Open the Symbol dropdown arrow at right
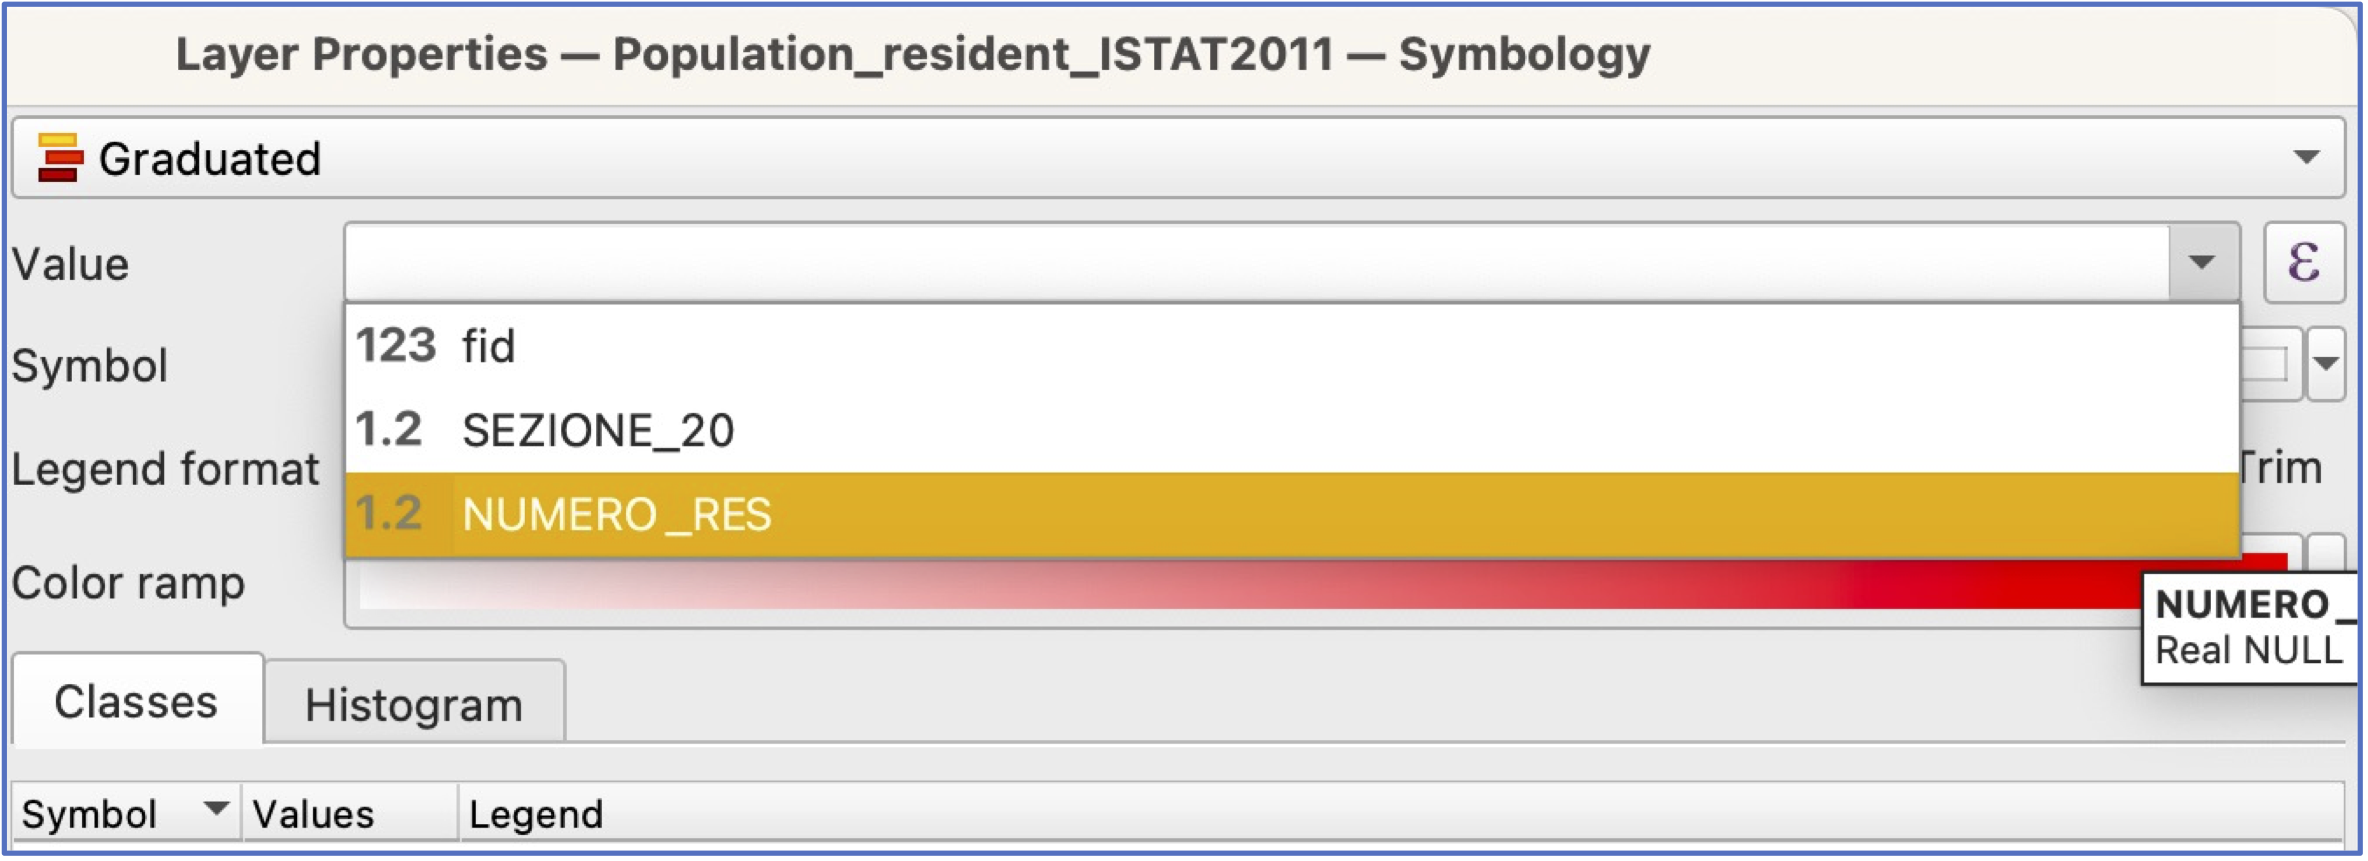The height and width of the screenshot is (861, 2368). coord(2327,364)
